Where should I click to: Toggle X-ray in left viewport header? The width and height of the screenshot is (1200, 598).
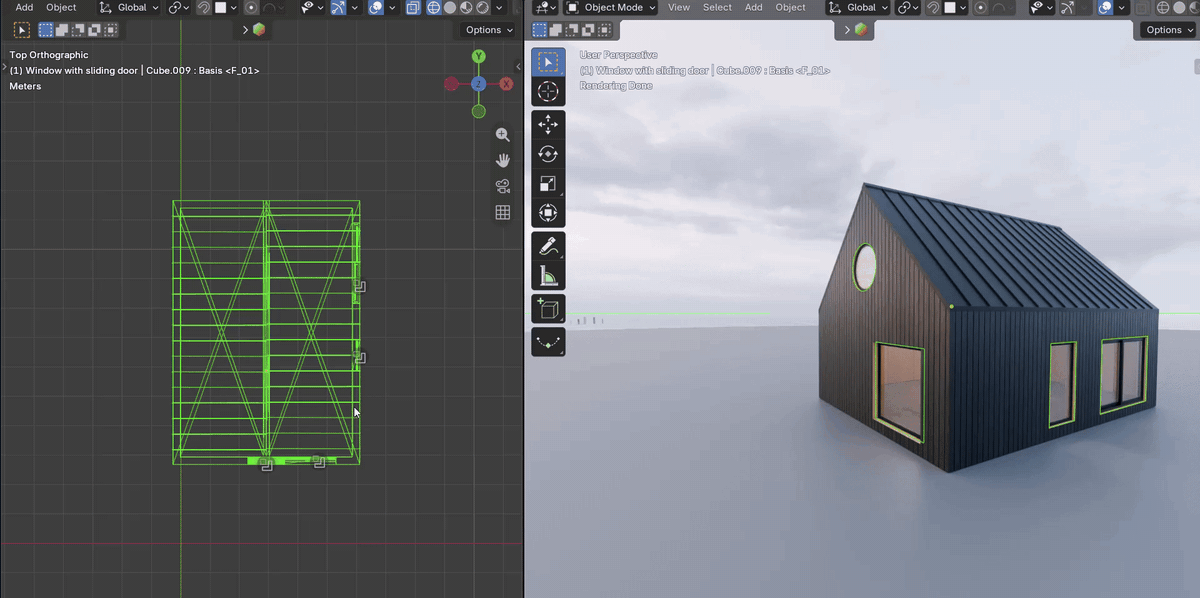(x=413, y=7)
